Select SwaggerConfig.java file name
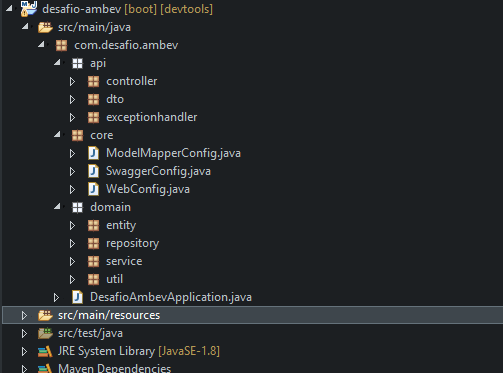The image size is (503, 373). (x=158, y=171)
